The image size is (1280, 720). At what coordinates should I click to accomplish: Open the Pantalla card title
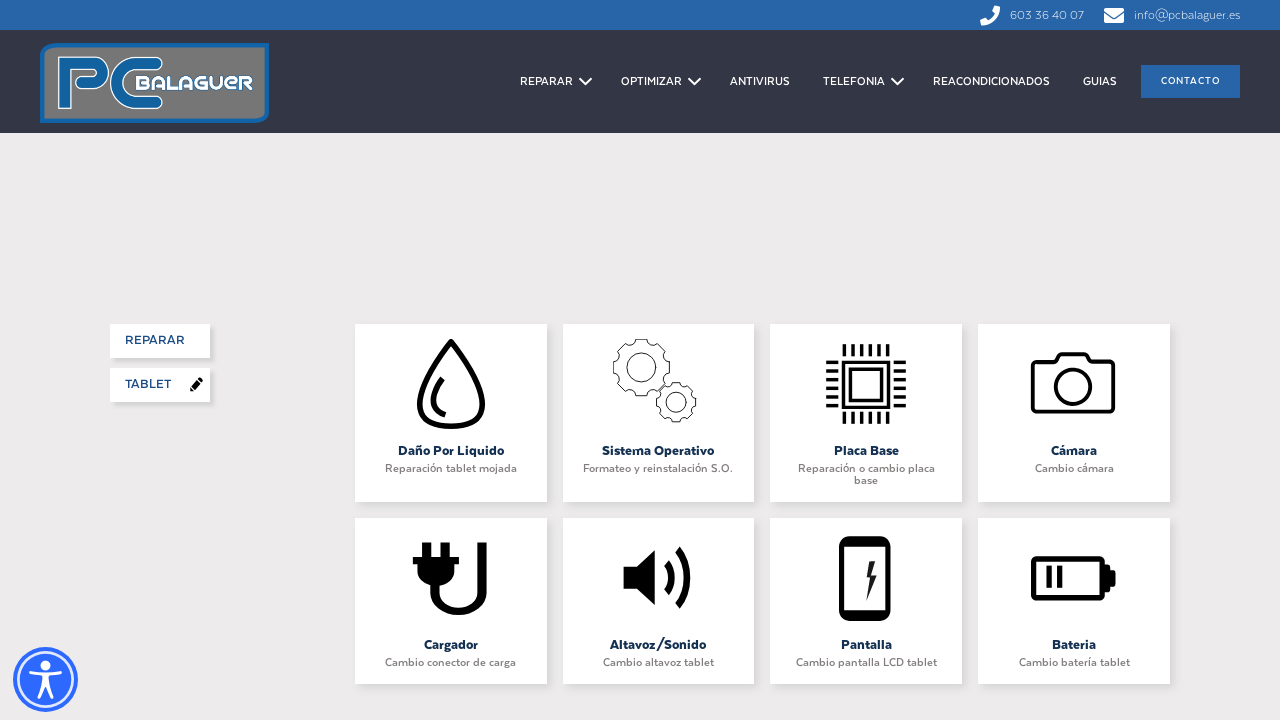[x=866, y=645]
